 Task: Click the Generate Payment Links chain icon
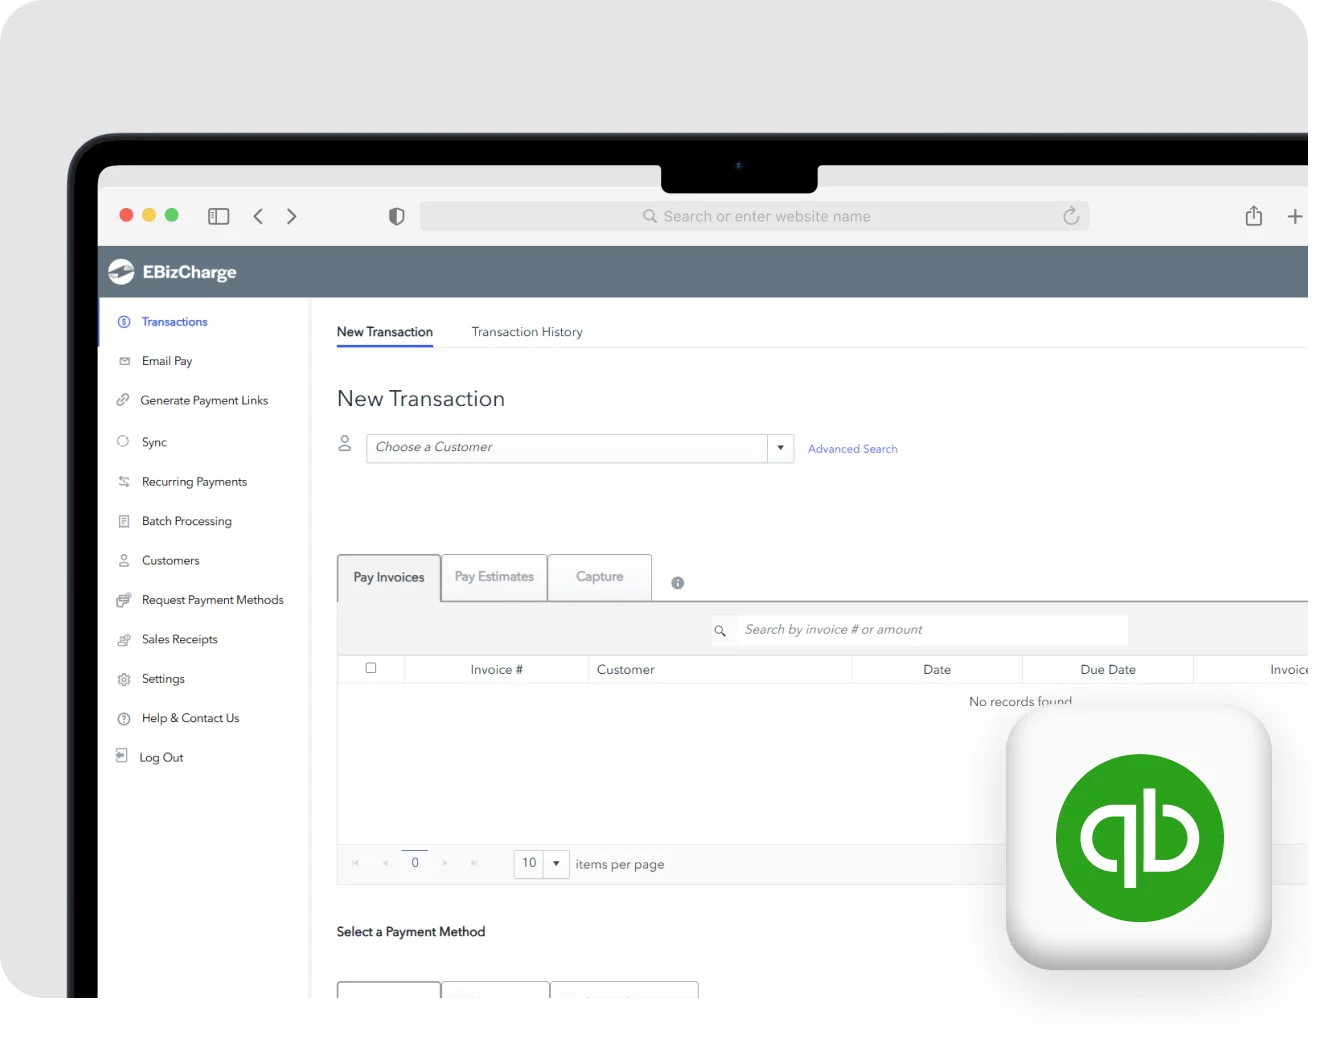coord(123,400)
